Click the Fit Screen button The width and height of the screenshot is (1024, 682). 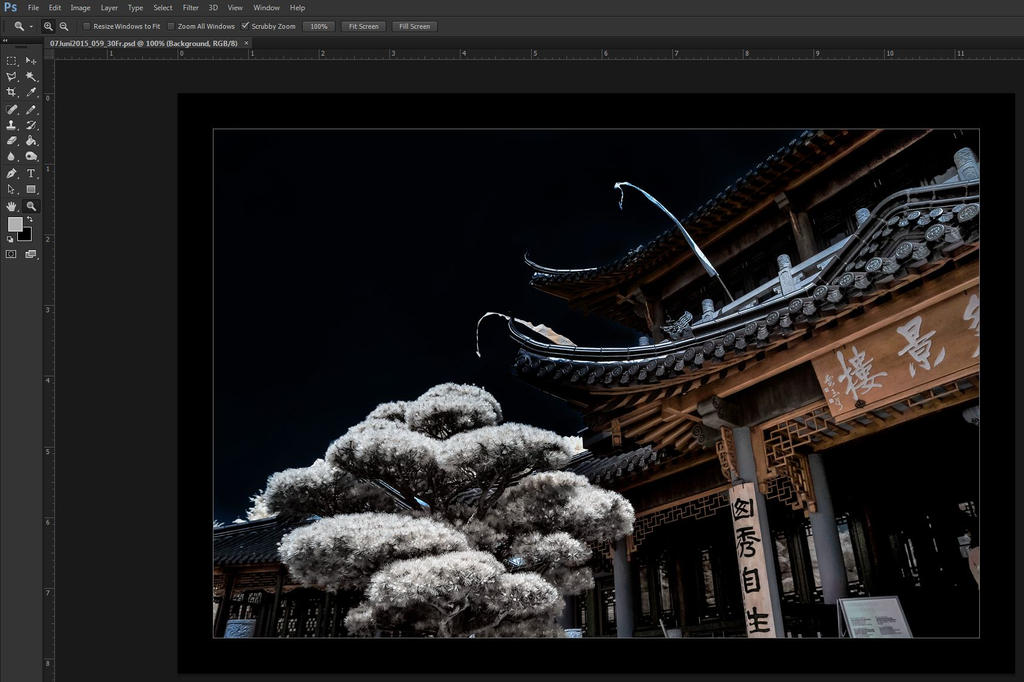[x=363, y=26]
